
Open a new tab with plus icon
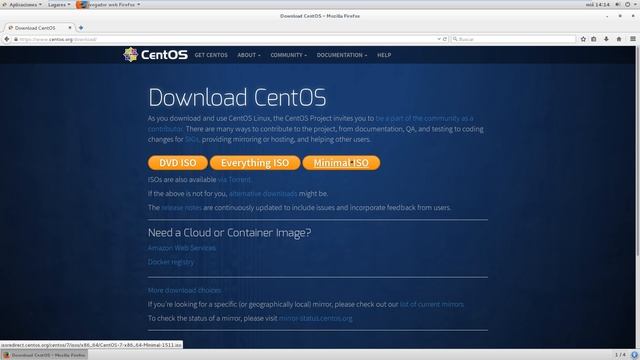[81, 28]
